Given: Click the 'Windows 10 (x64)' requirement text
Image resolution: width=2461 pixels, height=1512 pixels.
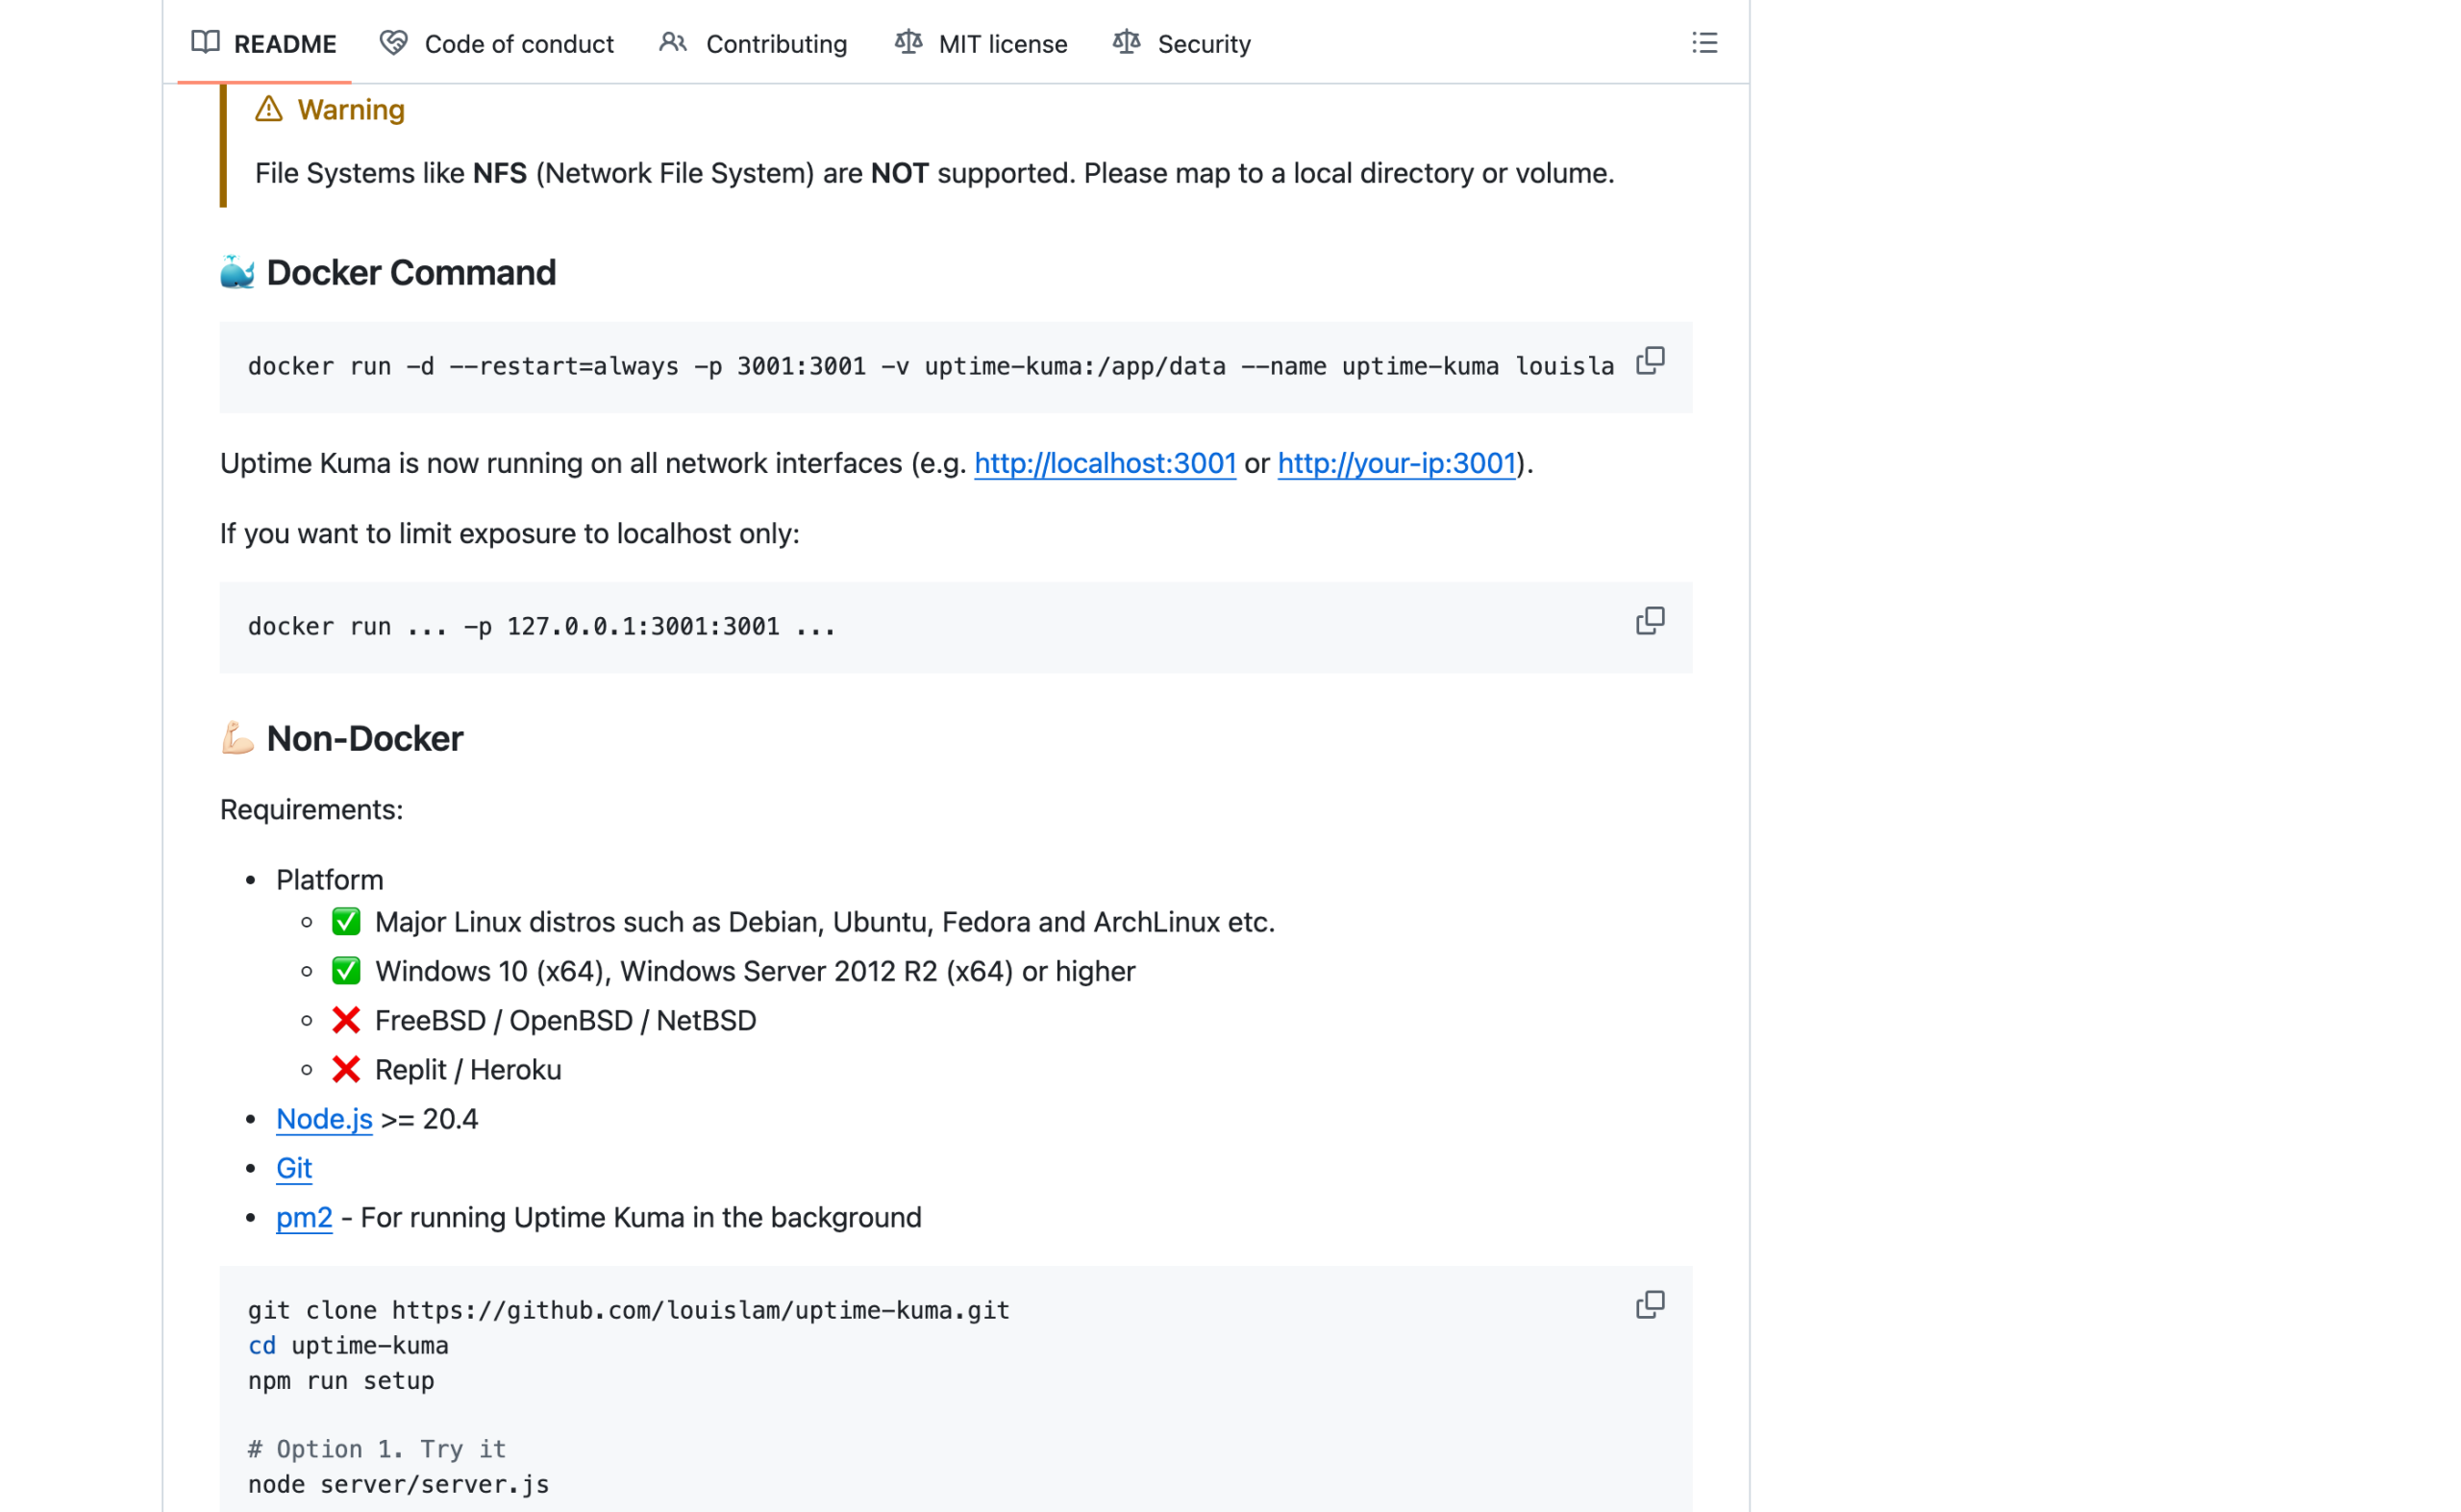Looking at the screenshot, I should (x=755, y=971).
